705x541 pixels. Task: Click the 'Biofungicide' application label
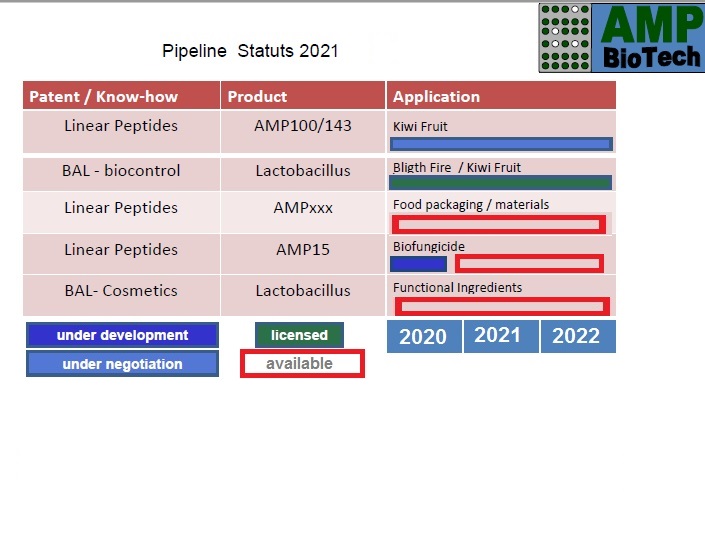428,246
